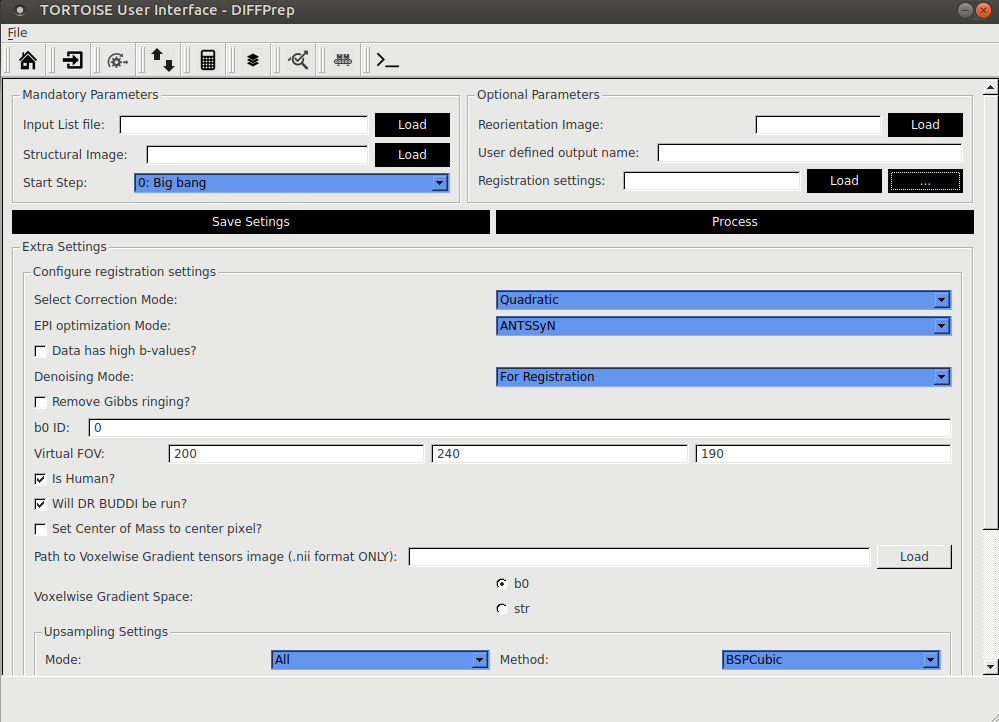Click the User defined output name field

[810, 153]
